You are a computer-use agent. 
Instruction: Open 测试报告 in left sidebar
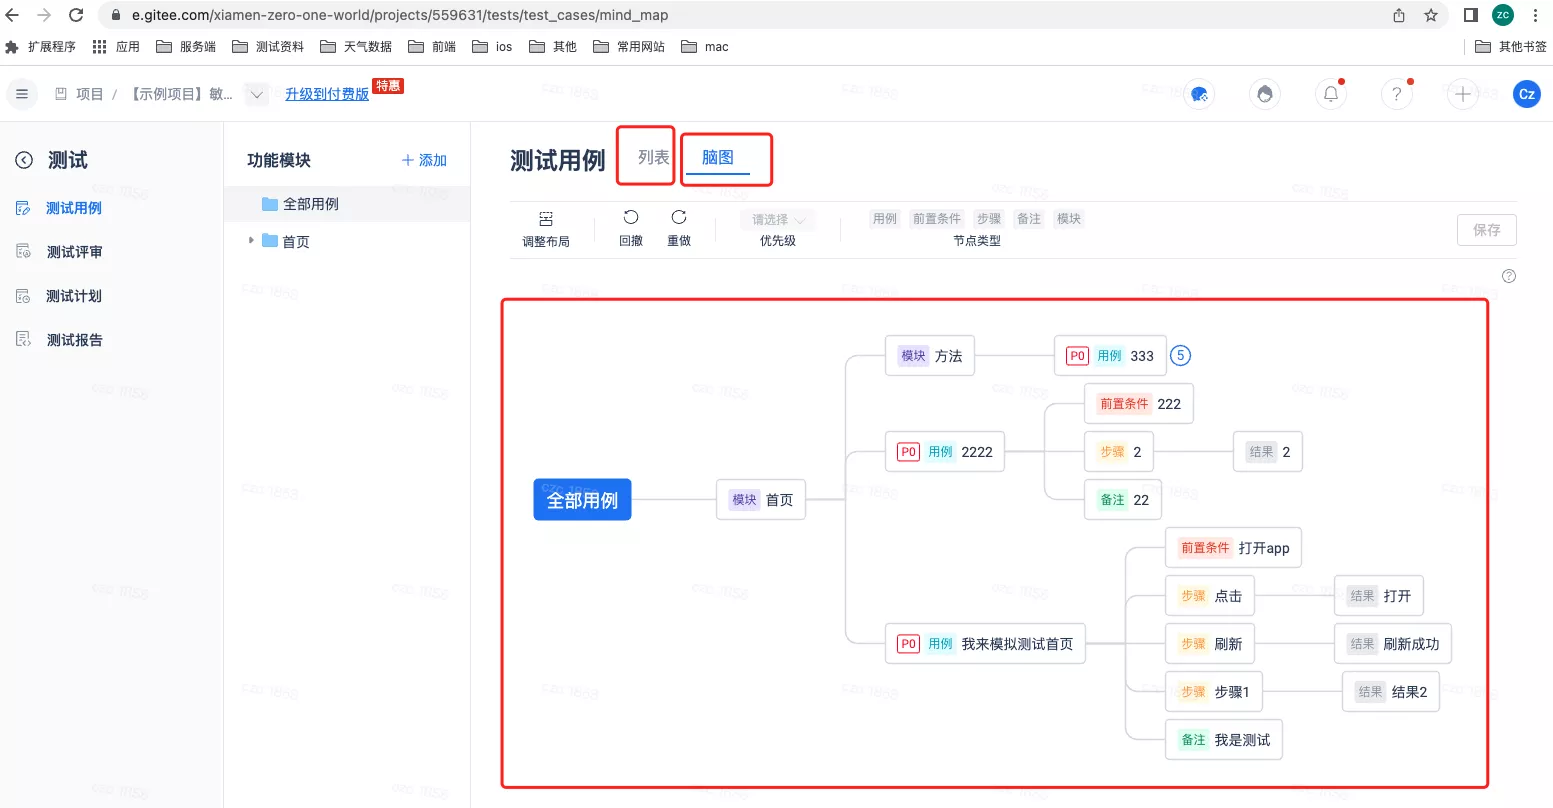point(74,340)
